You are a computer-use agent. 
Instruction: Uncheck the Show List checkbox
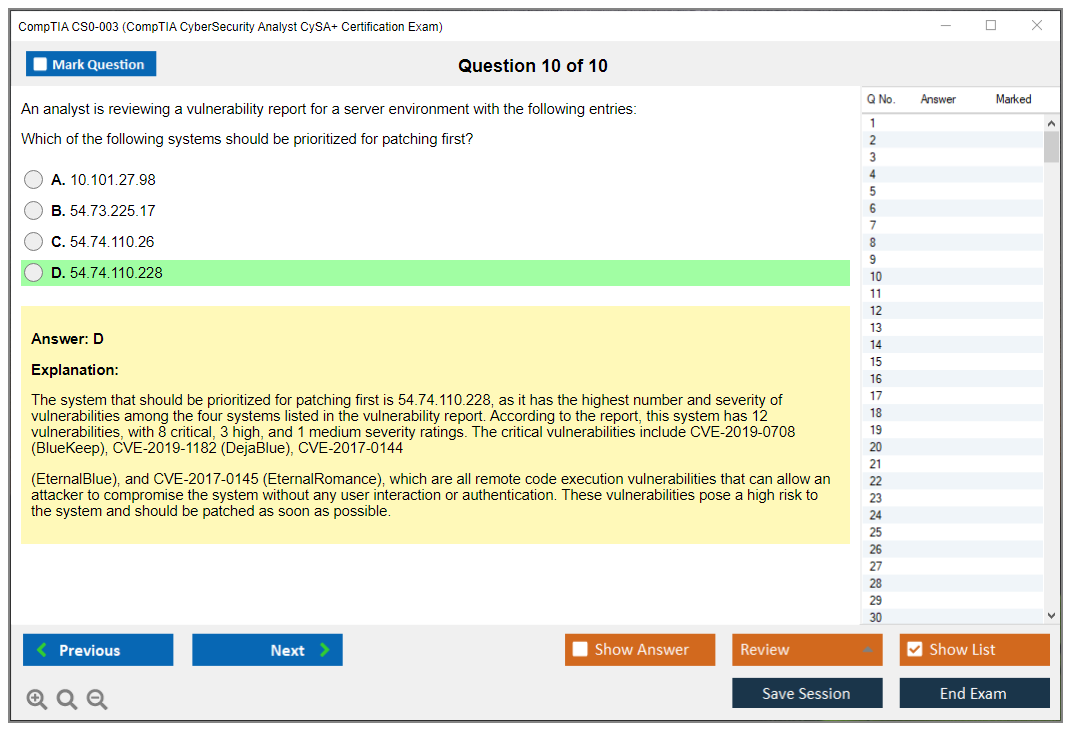914,650
